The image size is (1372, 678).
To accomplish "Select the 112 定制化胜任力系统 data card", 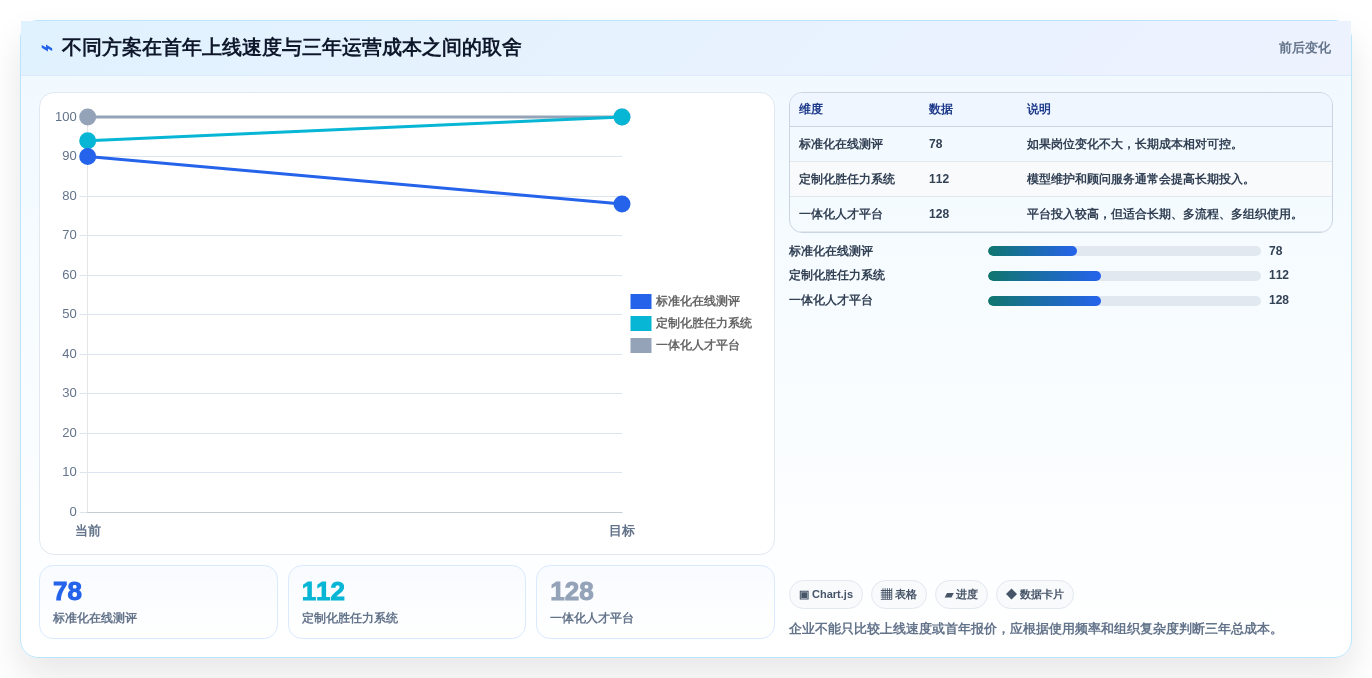I will pos(407,602).
